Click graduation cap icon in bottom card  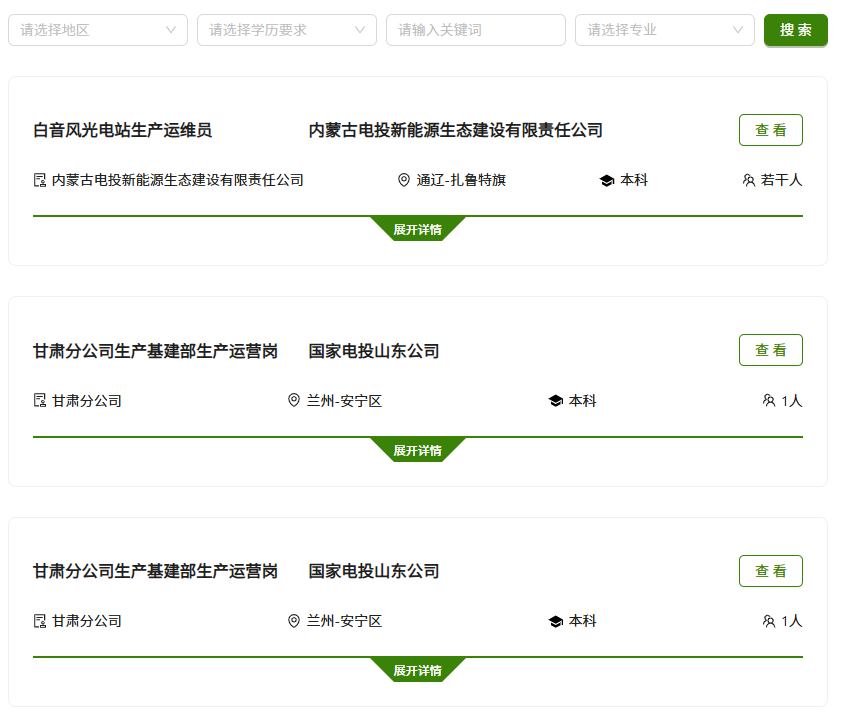pyautogui.click(x=556, y=621)
